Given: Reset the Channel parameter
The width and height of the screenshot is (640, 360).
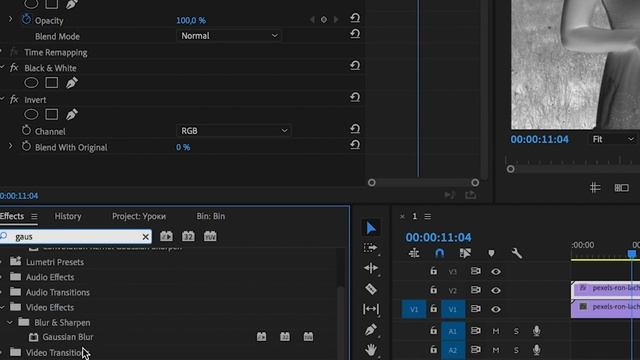Looking at the screenshot, I should coord(355,129).
